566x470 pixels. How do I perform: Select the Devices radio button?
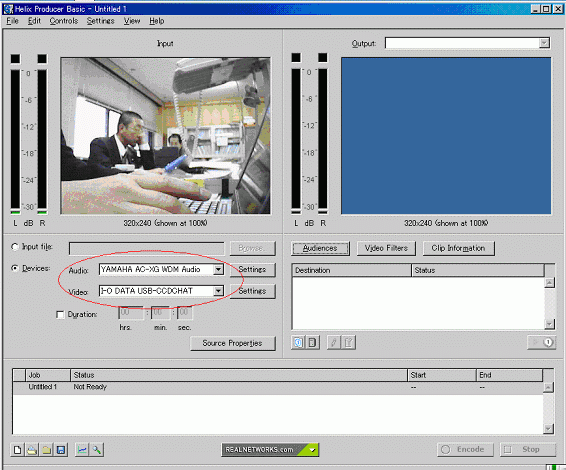pyautogui.click(x=15, y=268)
